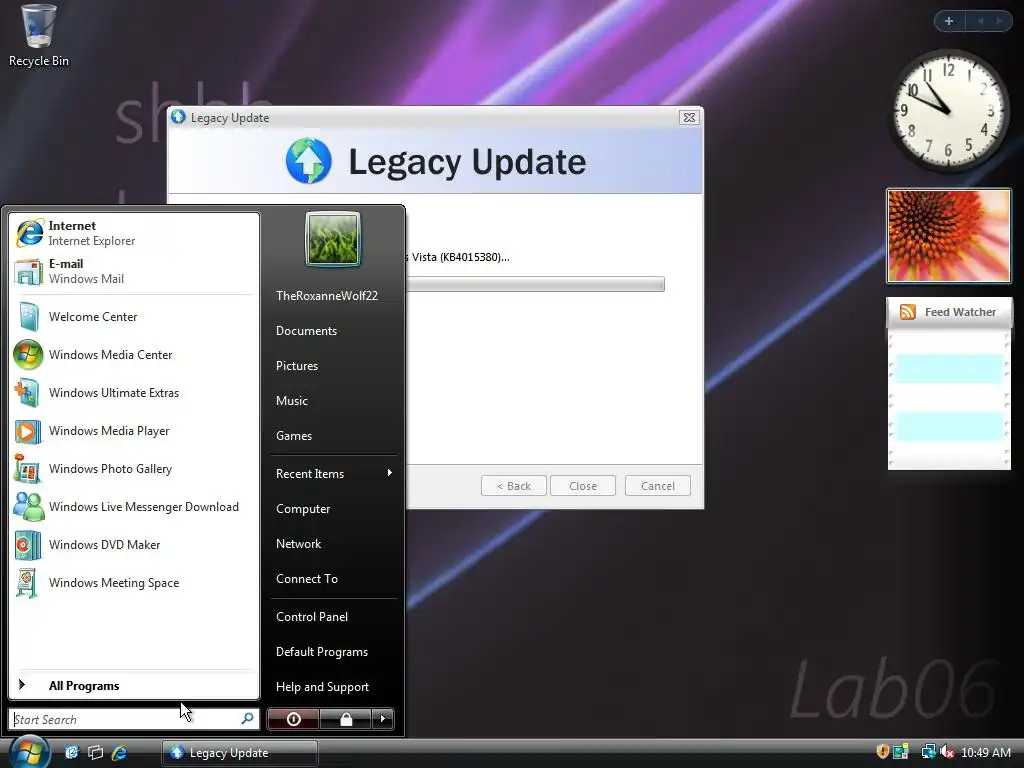This screenshot has width=1024, height=768.
Task: Click the taskbar clock 10:49 AM
Action: [x=986, y=753]
